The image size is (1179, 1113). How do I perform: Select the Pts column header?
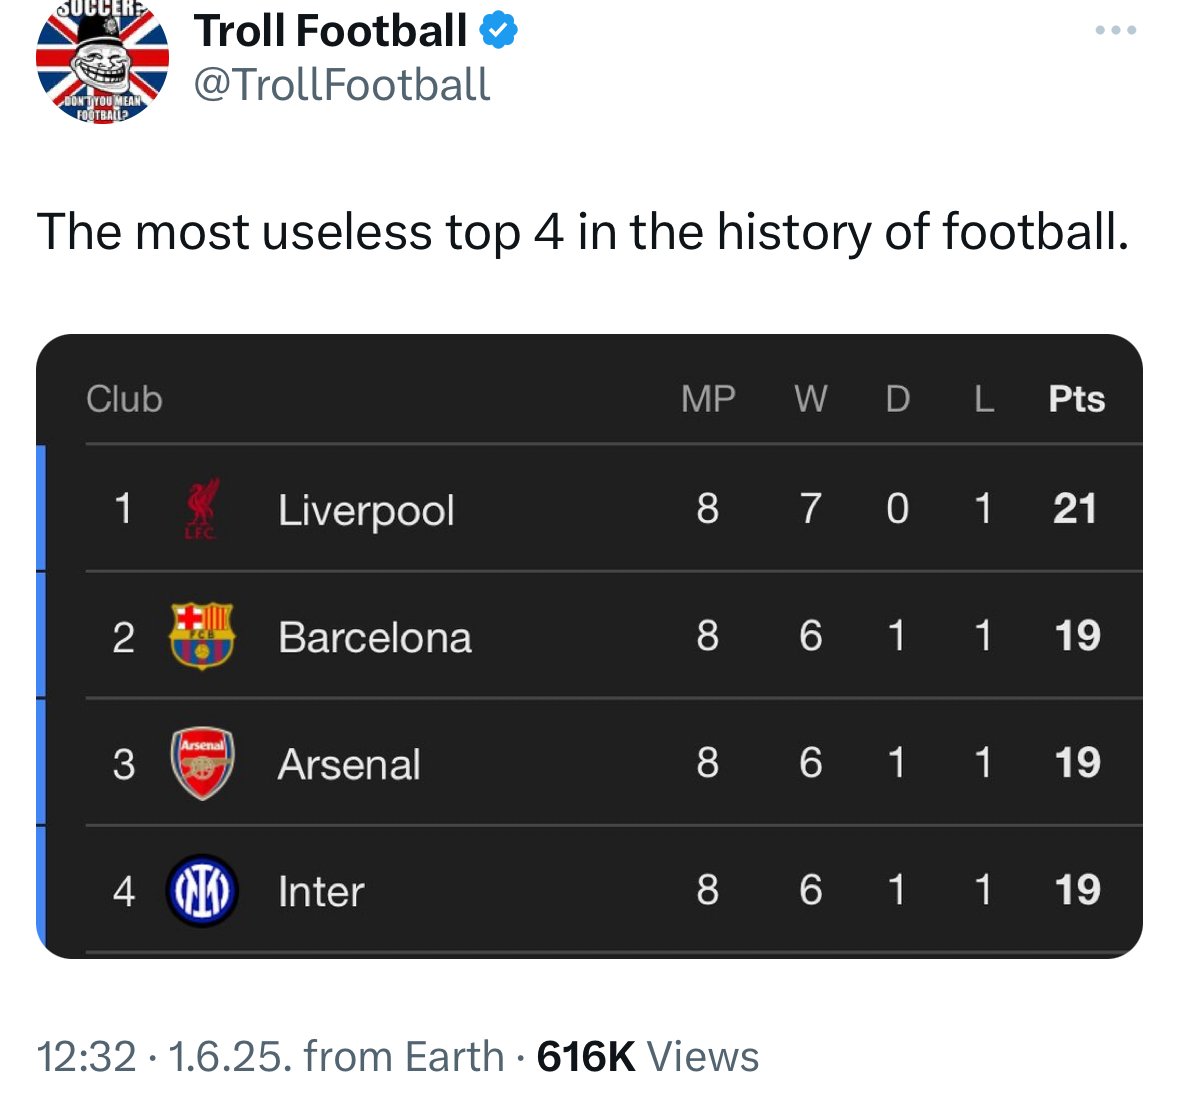(x=1077, y=399)
